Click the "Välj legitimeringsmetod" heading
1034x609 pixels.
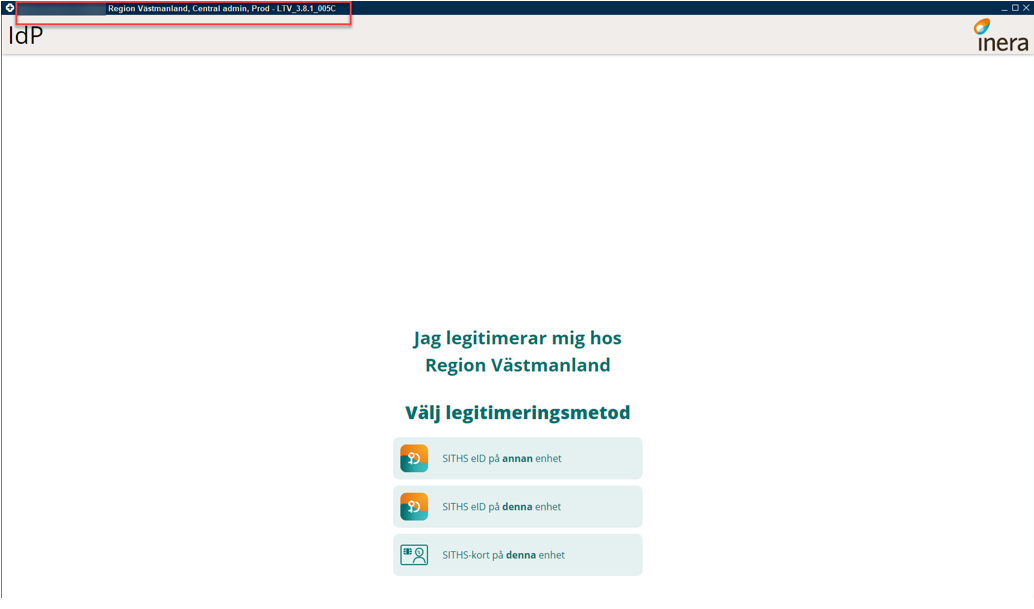pos(516,411)
